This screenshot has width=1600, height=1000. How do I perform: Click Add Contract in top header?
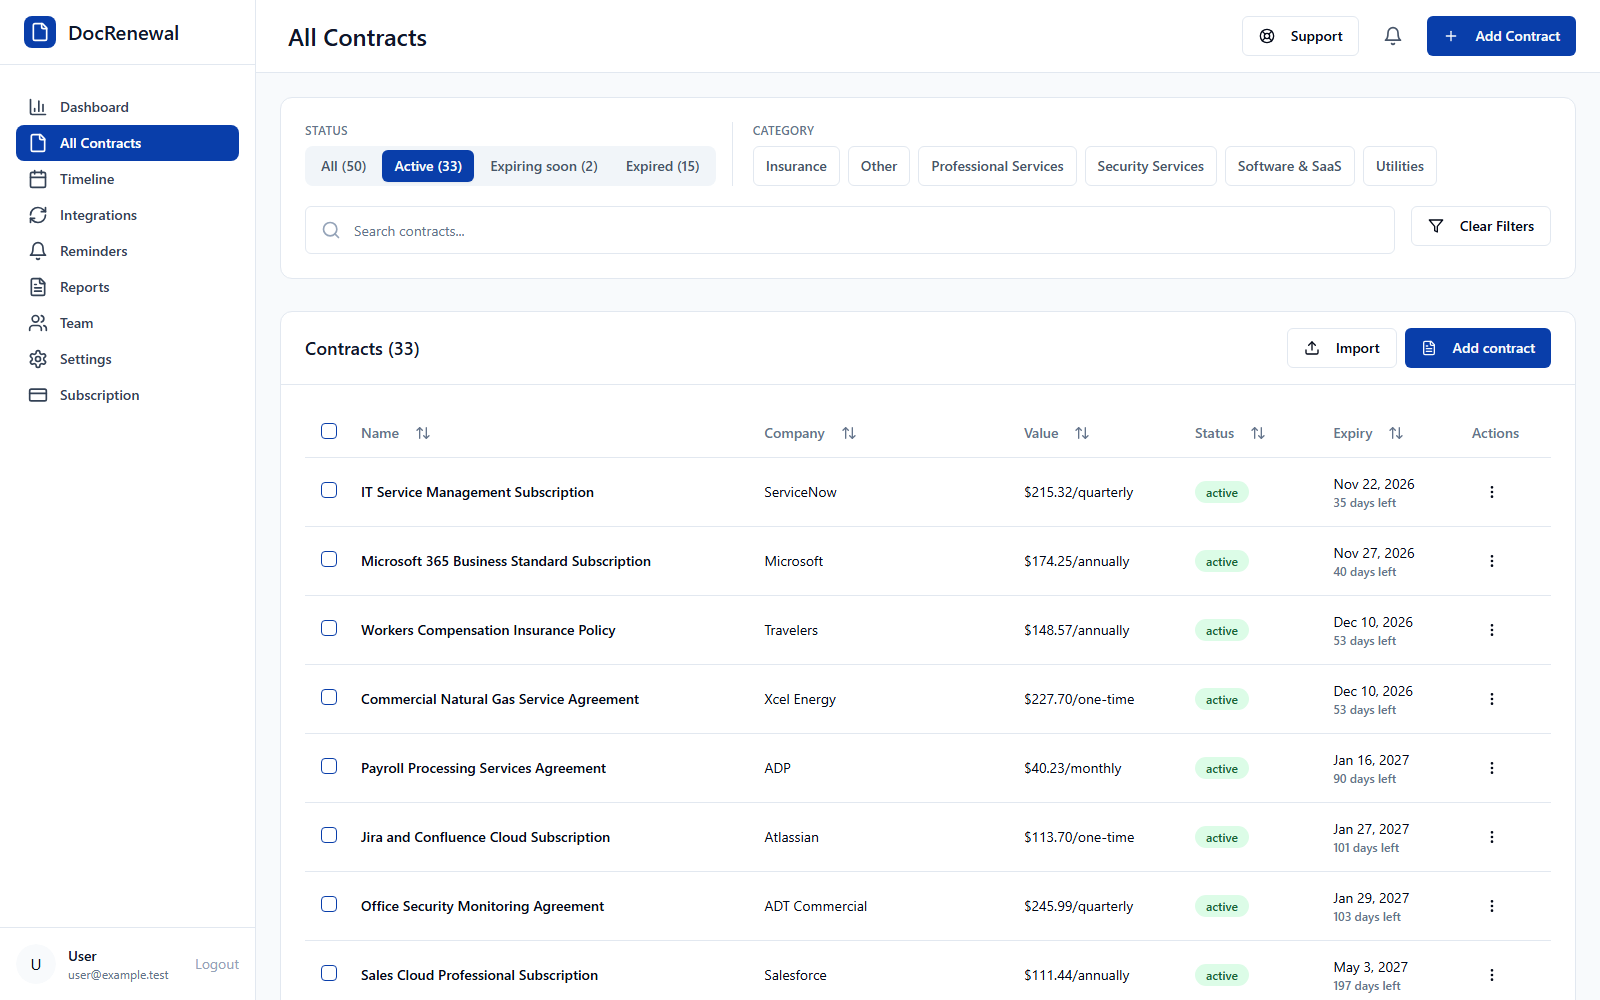point(1501,36)
